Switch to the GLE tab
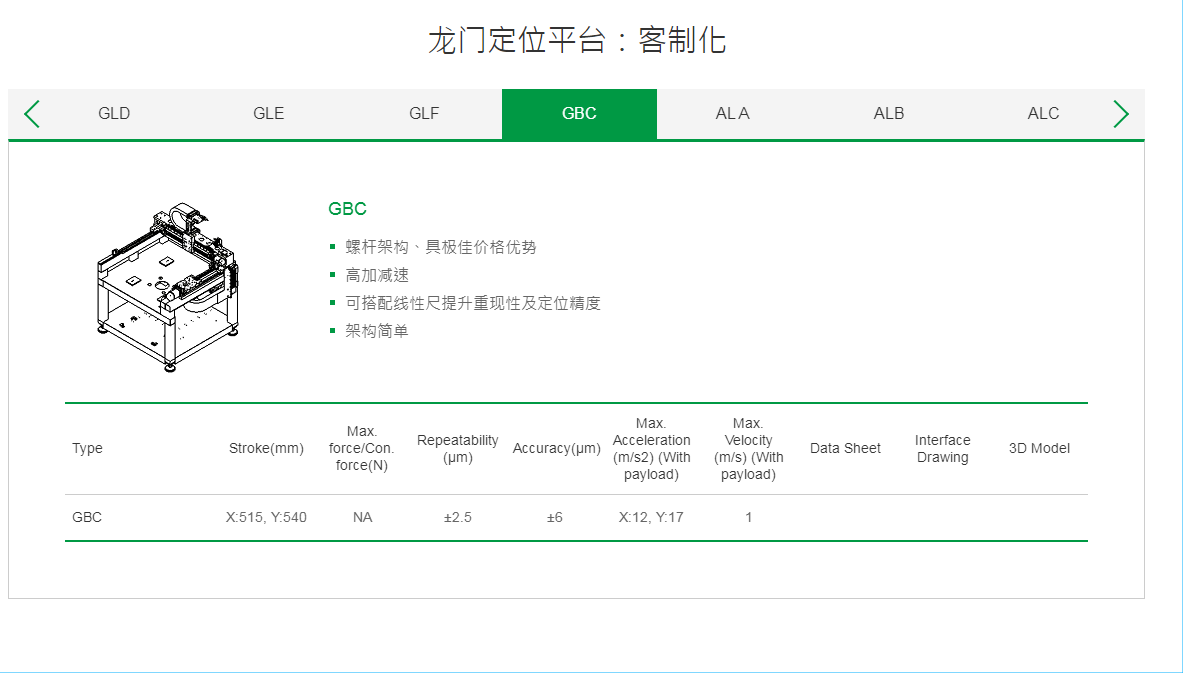 click(269, 114)
